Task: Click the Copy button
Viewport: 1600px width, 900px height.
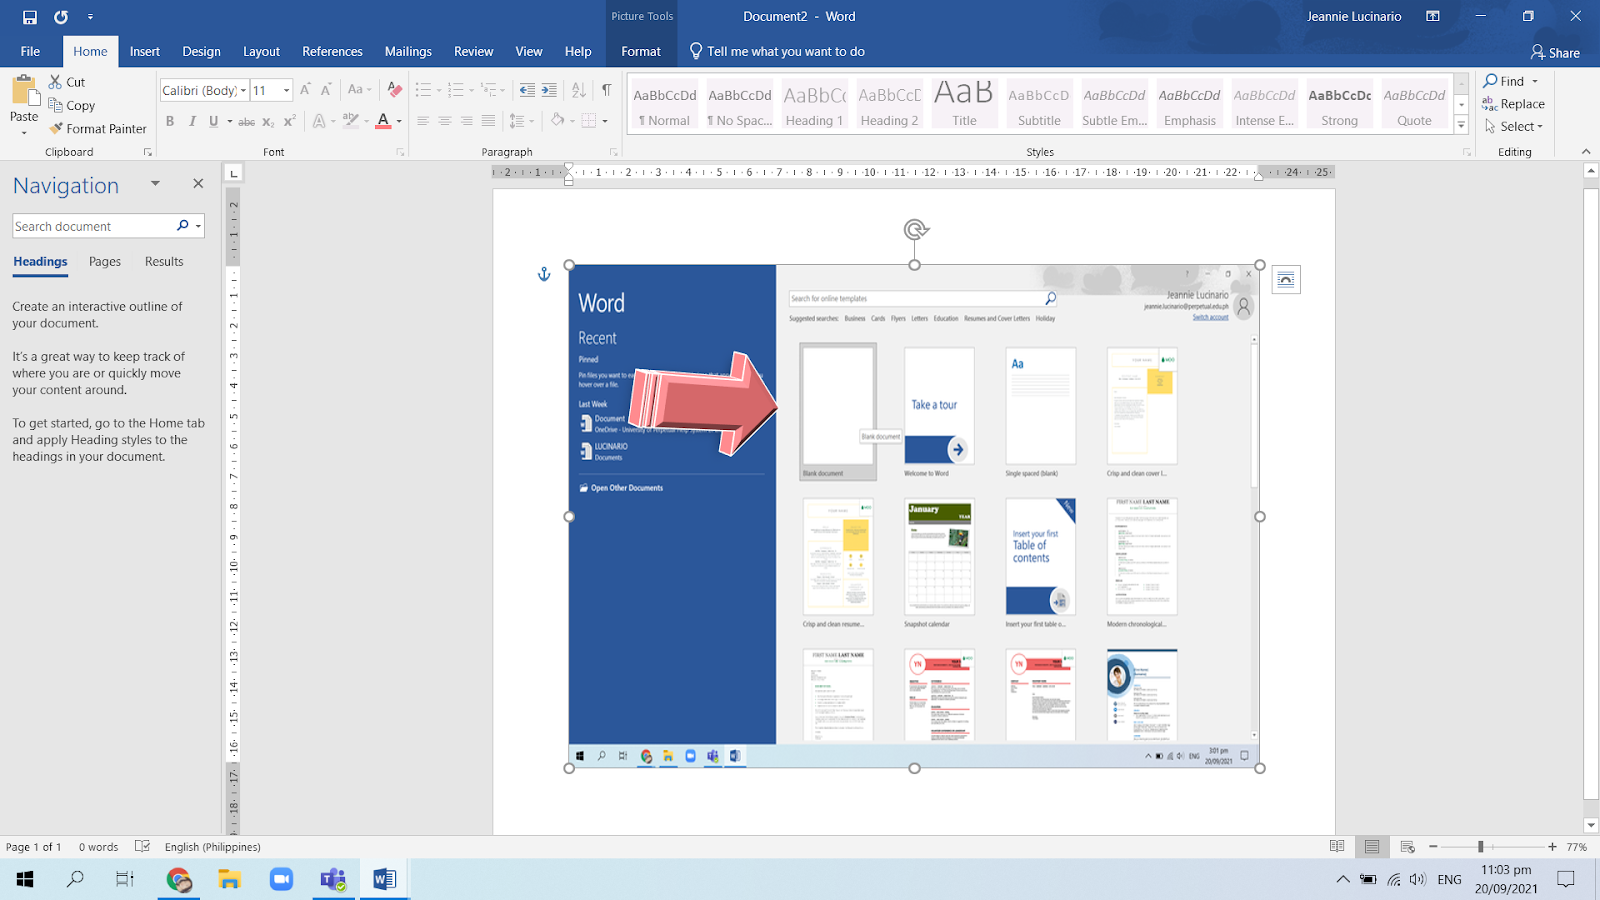Action: (x=72, y=105)
